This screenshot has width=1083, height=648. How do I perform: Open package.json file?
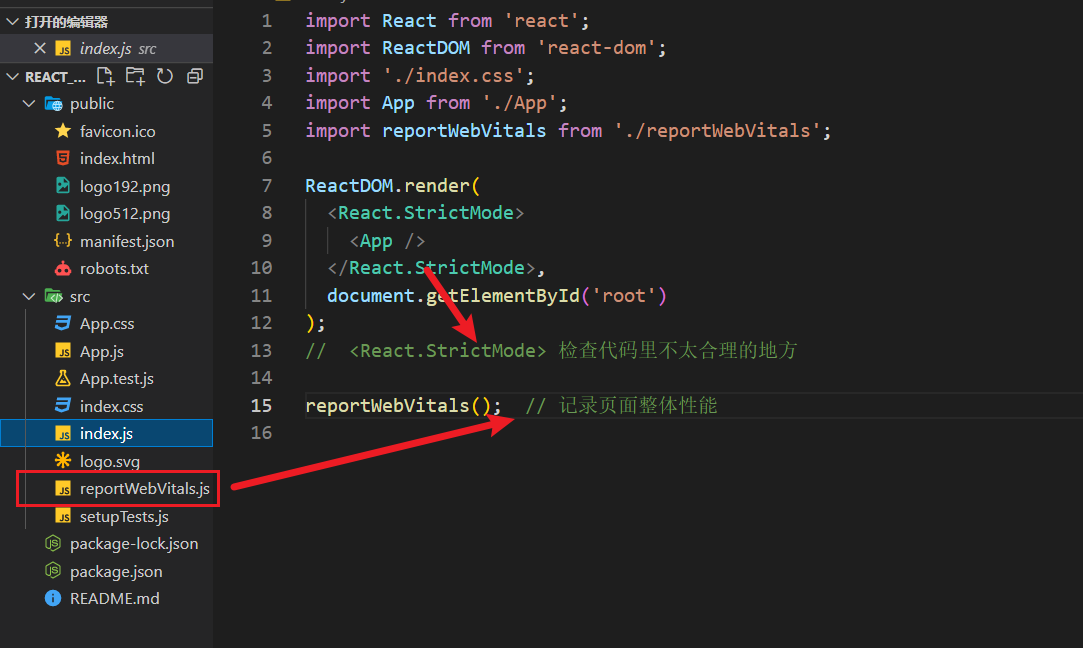pos(116,572)
